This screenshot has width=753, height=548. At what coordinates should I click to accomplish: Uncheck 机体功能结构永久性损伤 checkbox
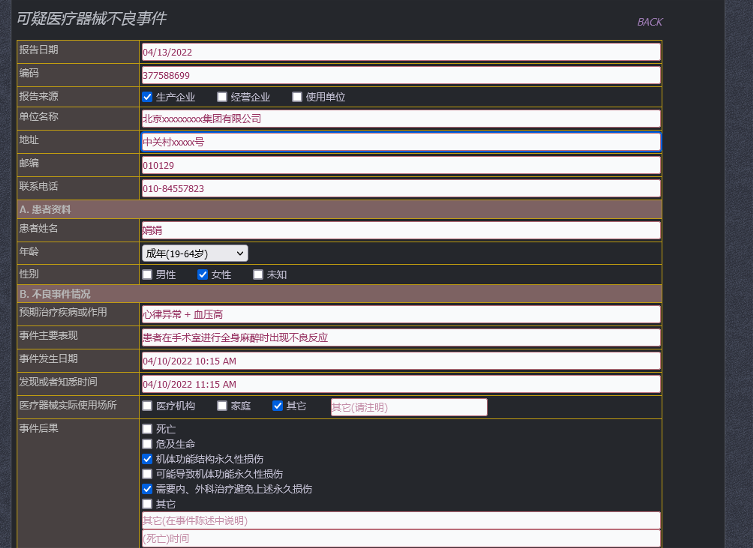[147, 459]
